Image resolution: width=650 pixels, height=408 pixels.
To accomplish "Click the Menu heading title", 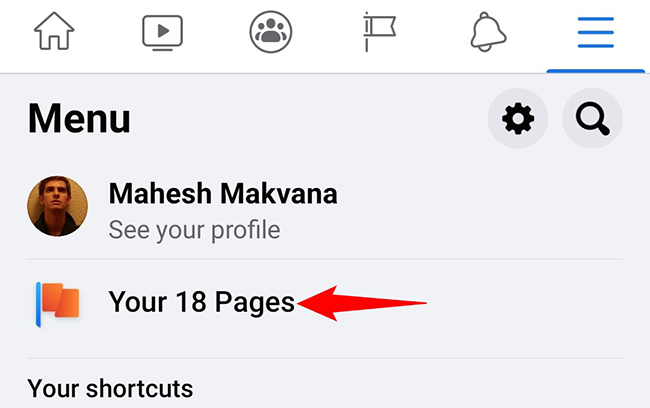I will (79, 120).
